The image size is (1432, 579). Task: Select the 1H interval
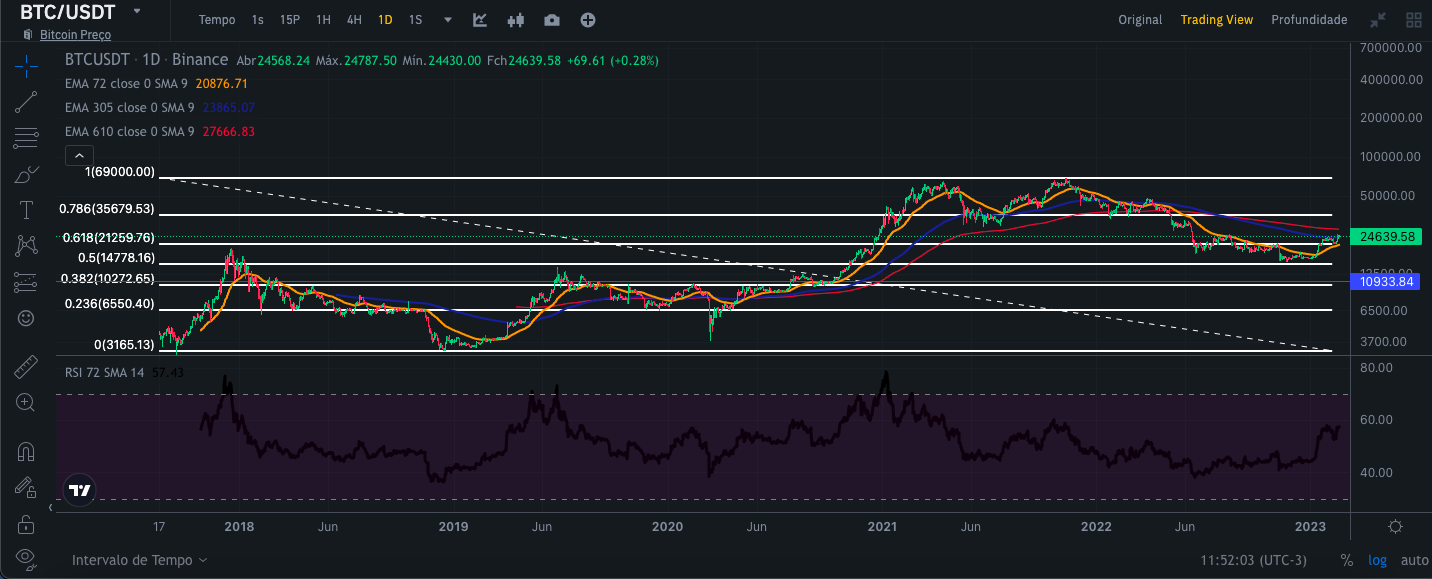pyautogui.click(x=323, y=20)
